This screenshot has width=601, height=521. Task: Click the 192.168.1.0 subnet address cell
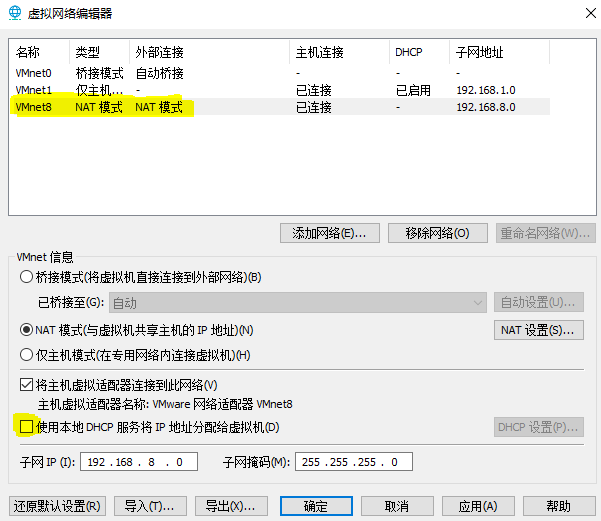tap(486, 90)
